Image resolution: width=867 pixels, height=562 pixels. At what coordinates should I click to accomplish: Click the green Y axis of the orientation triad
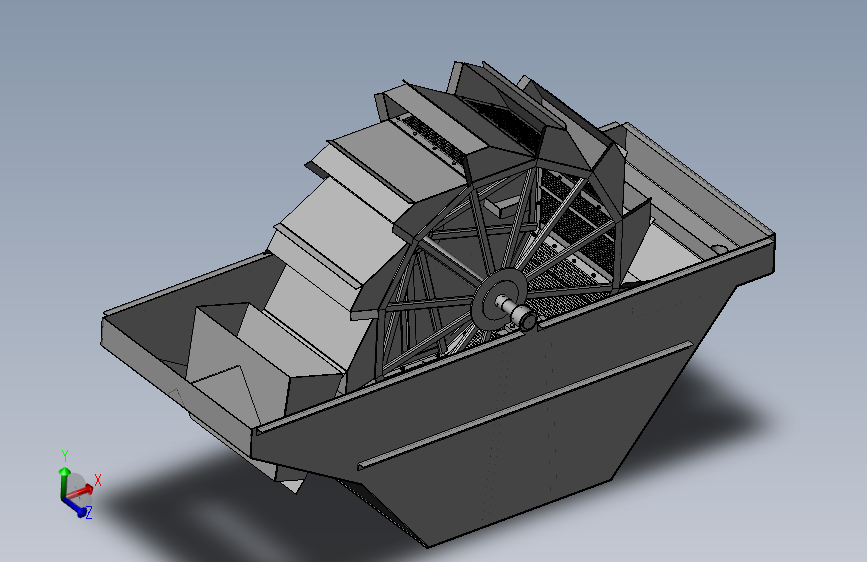coord(64,483)
